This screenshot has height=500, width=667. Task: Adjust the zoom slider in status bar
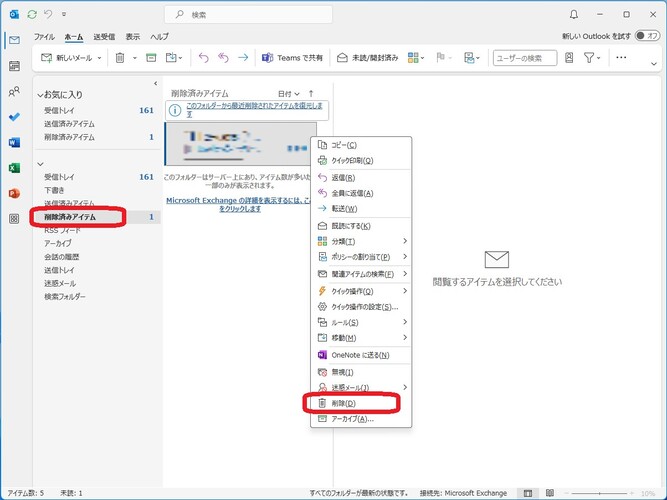coord(599,493)
